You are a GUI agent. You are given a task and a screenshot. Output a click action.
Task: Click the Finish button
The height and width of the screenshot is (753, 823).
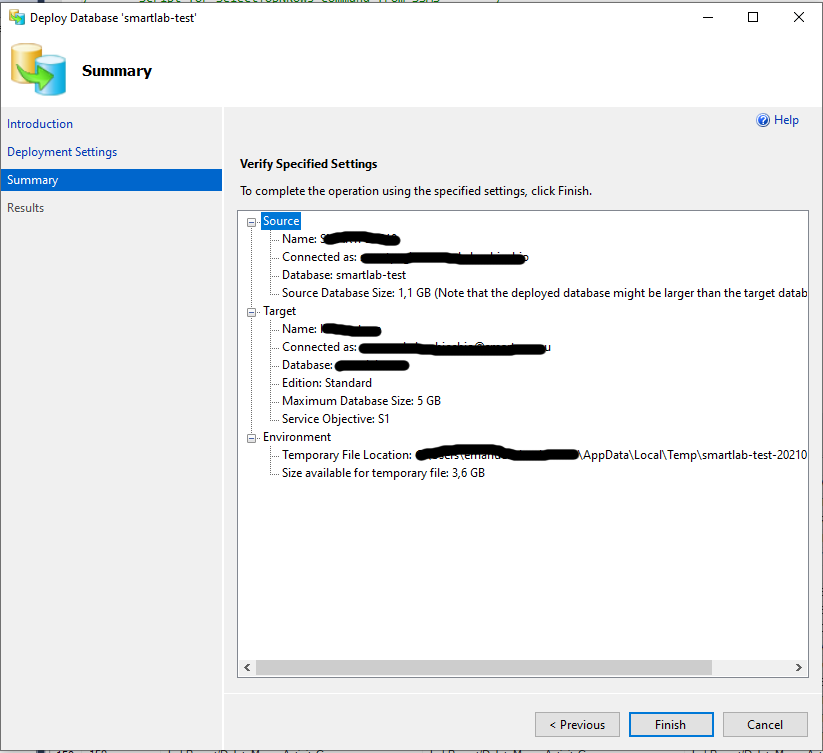tap(670, 724)
